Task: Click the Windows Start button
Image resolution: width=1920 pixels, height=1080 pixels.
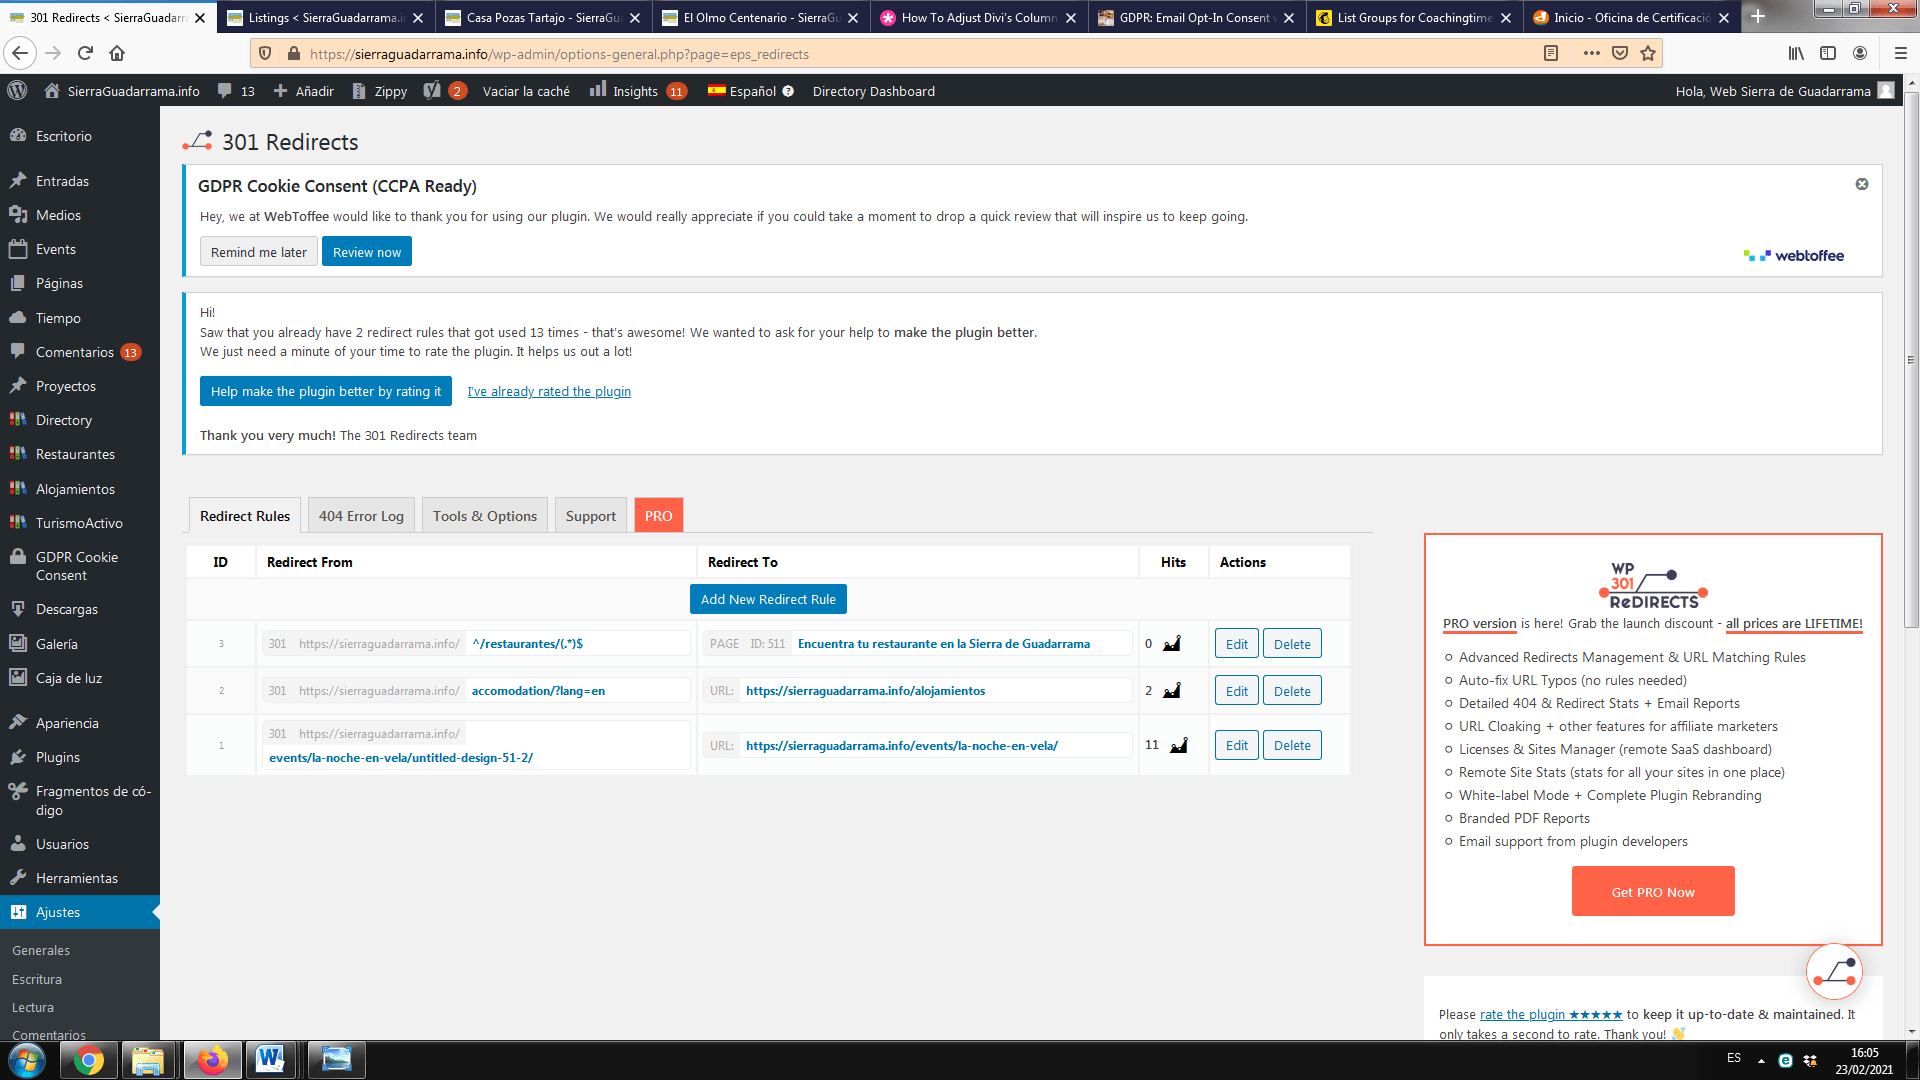Action: (x=27, y=1060)
